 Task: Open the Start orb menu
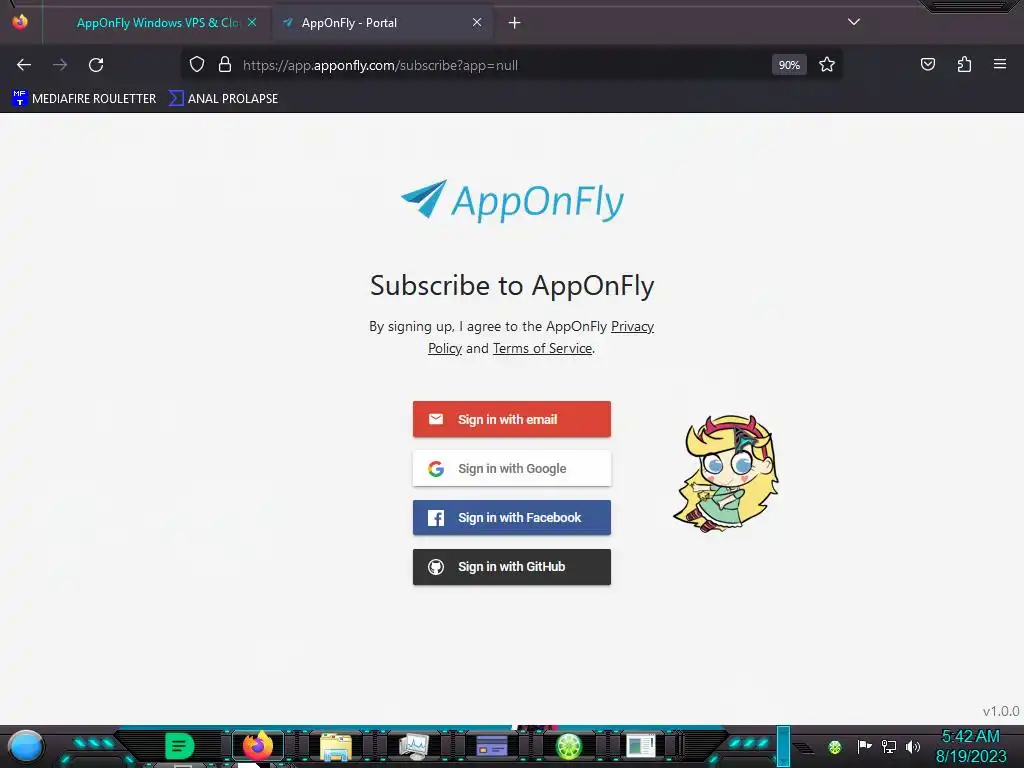click(x=25, y=746)
